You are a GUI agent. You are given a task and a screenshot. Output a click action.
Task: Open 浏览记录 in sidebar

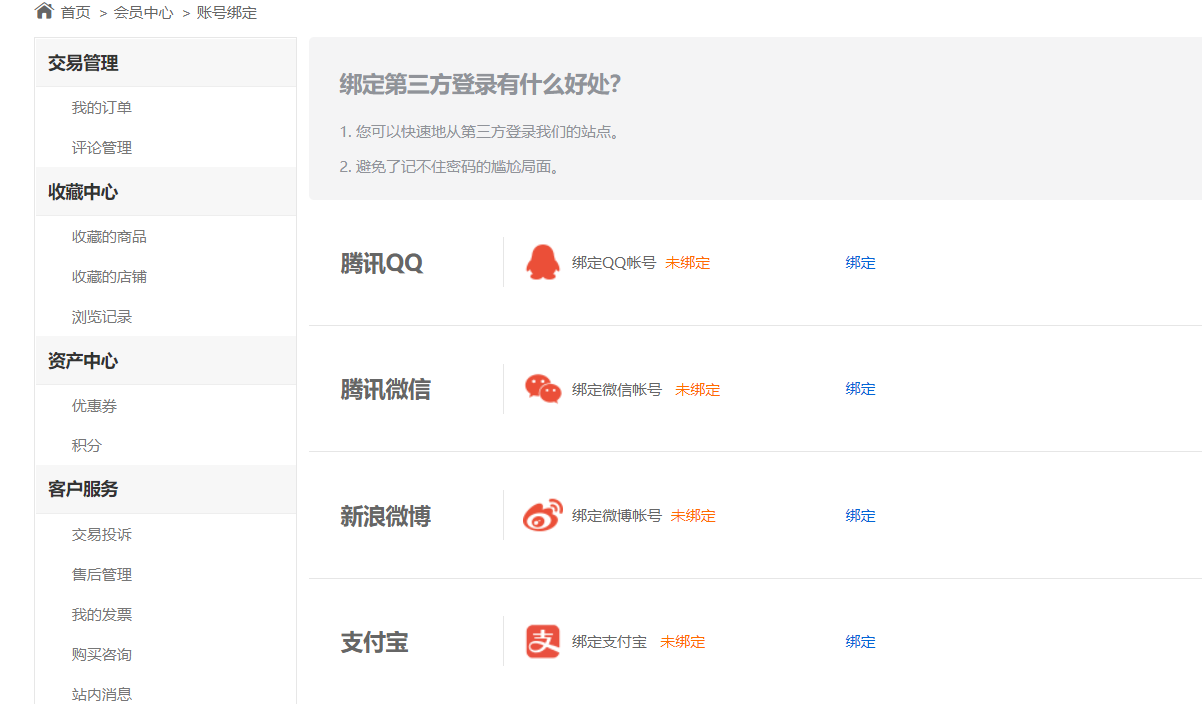(x=102, y=317)
